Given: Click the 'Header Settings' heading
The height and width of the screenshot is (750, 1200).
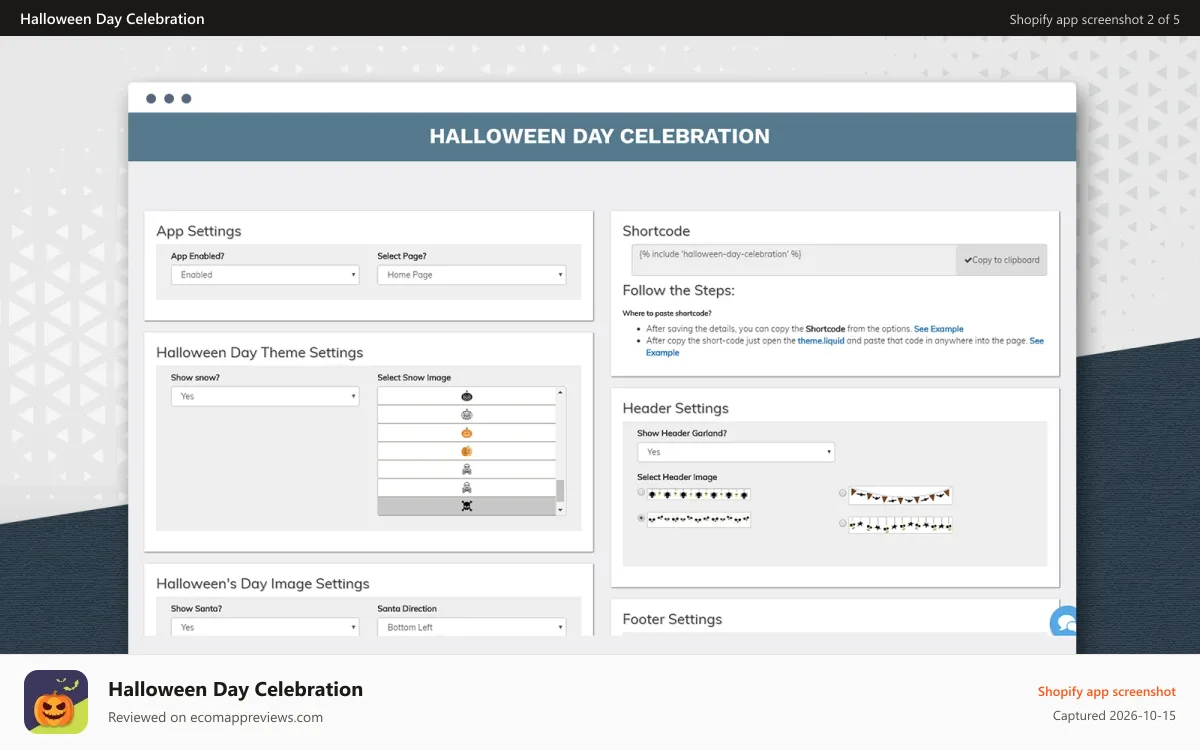Looking at the screenshot, I should [676, 408].
